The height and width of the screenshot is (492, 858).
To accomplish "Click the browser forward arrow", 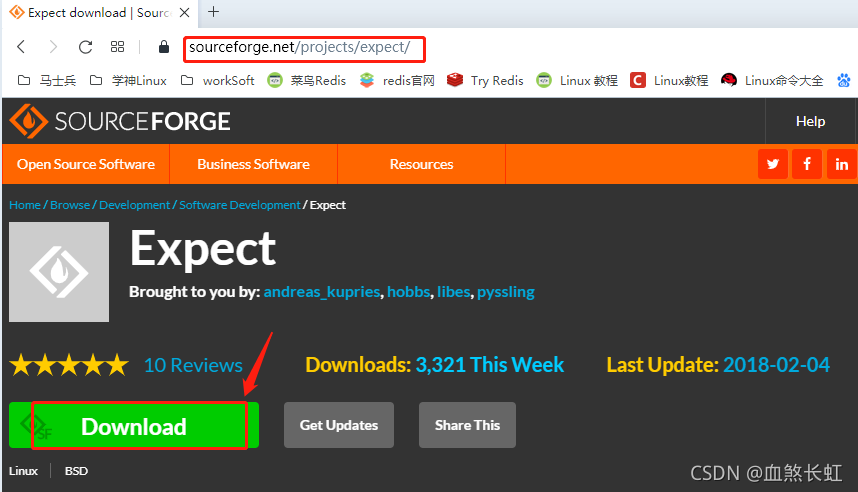I will point(53,47).
